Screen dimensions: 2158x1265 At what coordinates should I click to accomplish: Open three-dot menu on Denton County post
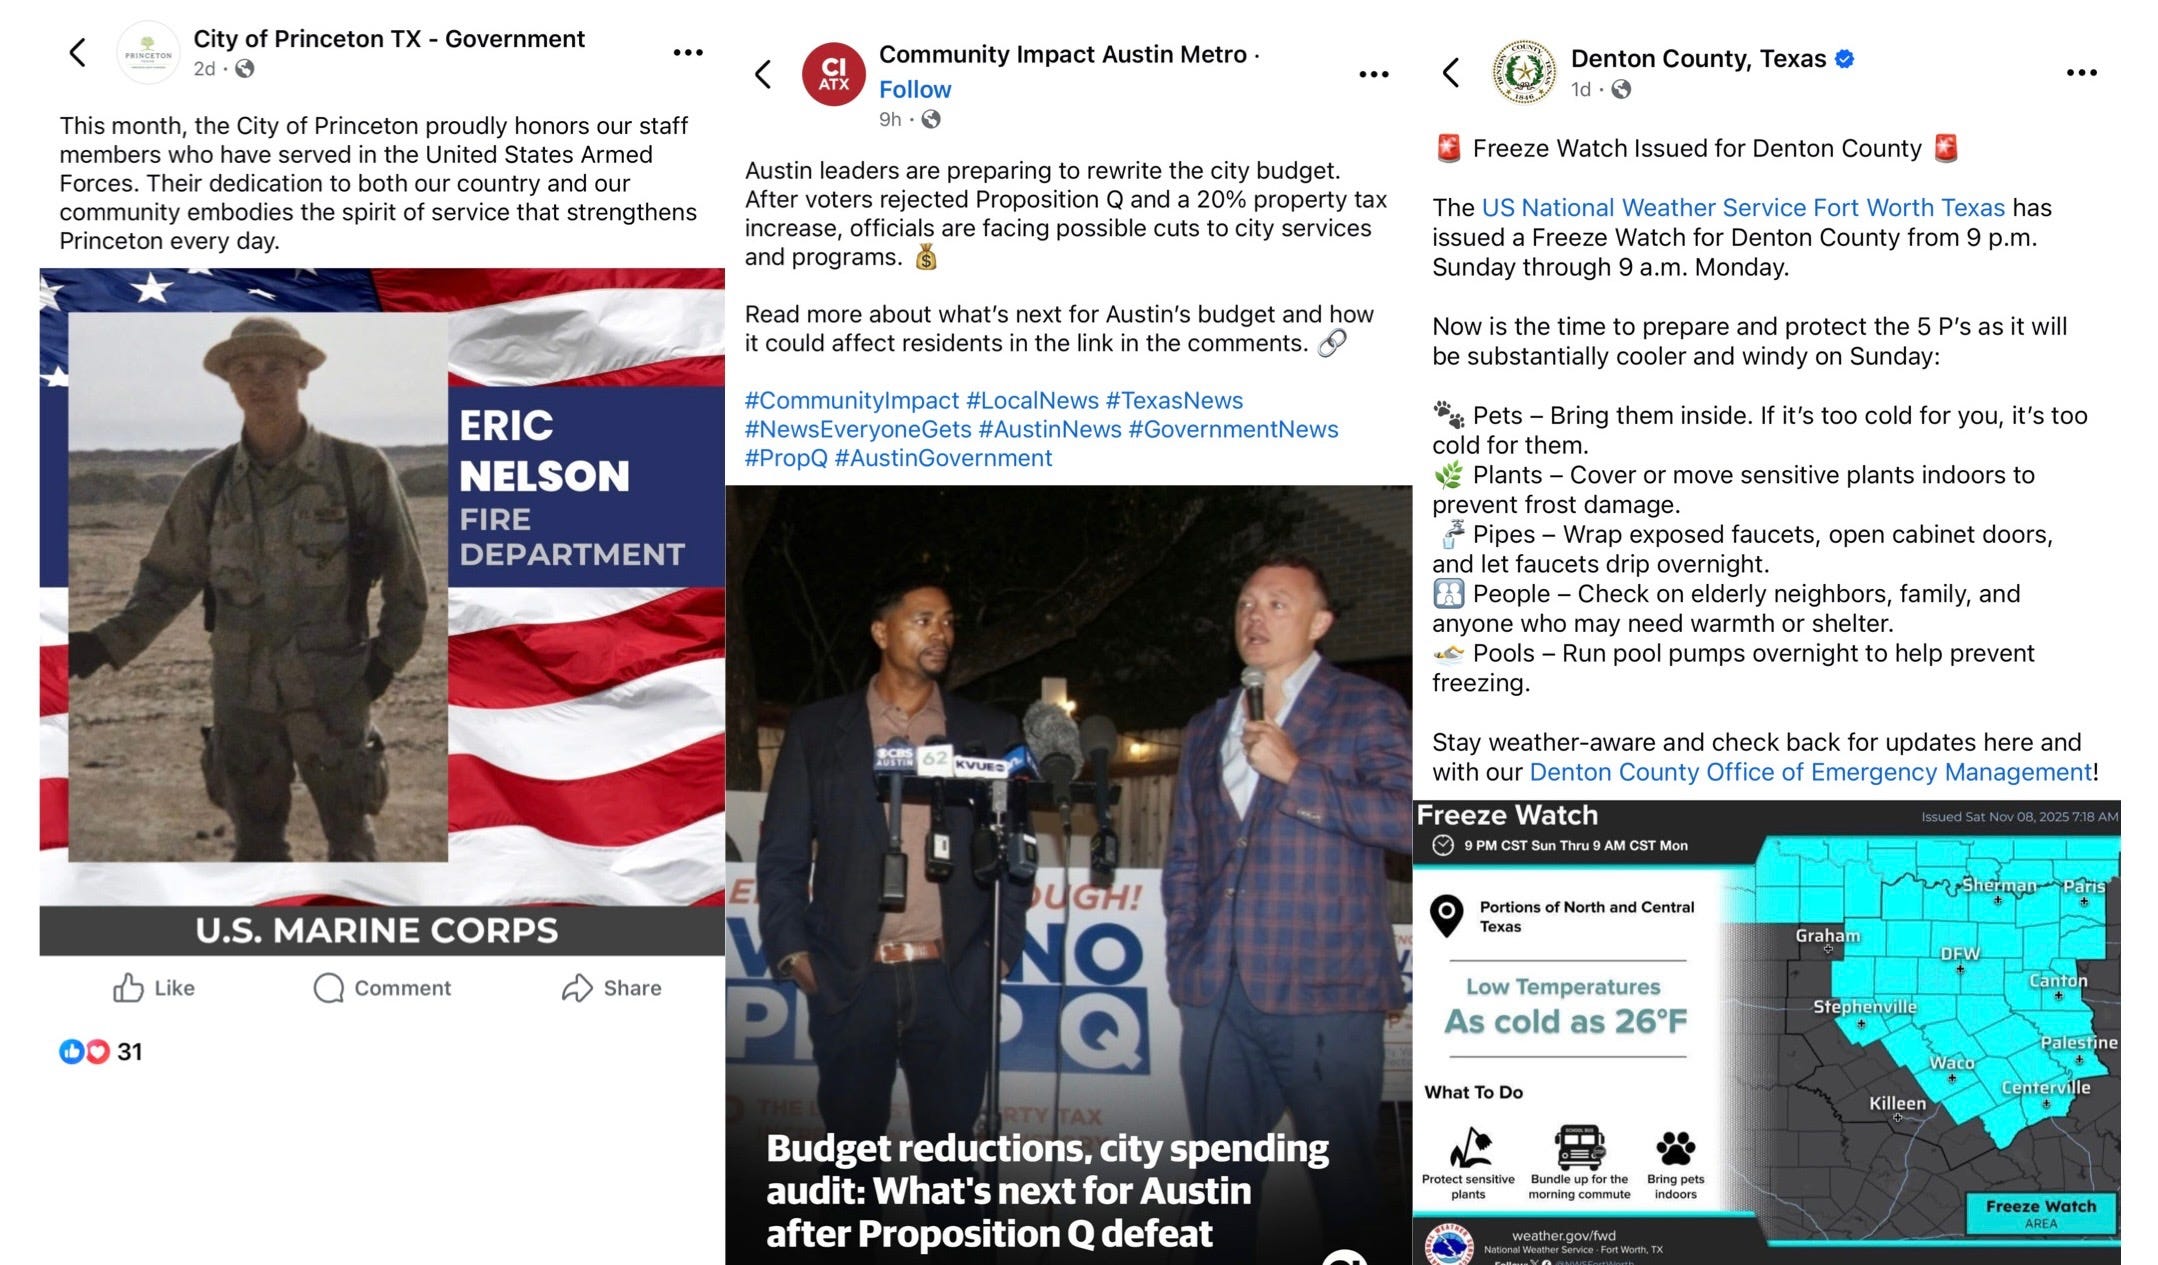pyautogui.click(x=2081, y=72)
